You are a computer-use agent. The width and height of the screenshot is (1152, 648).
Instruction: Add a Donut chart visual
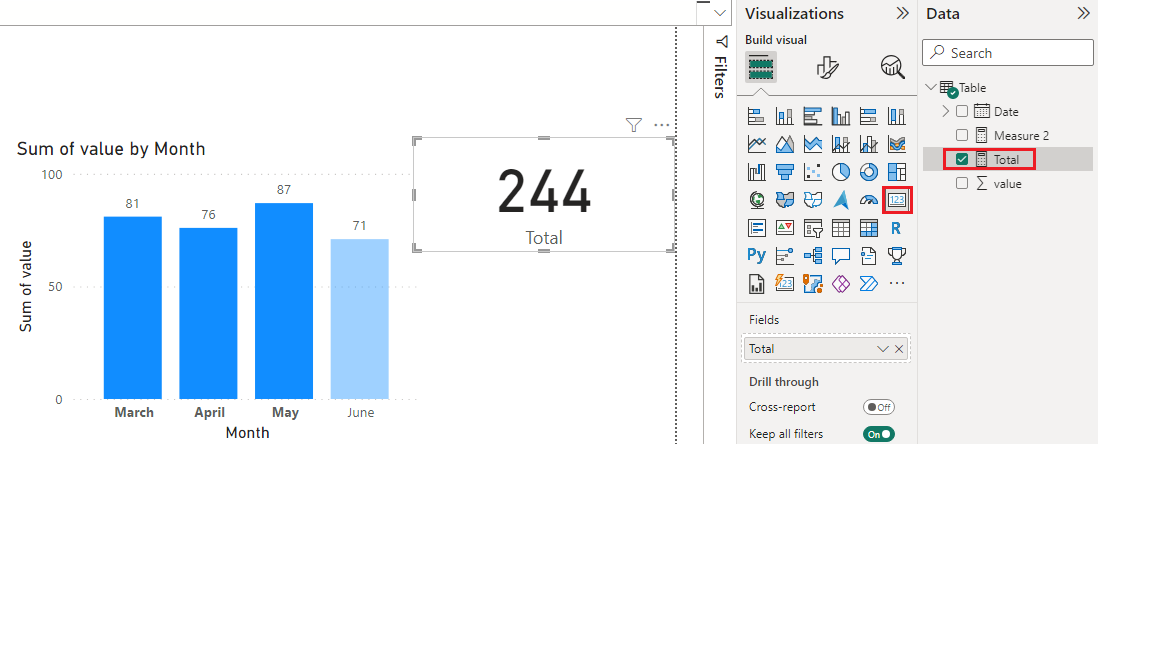tap(868, 172)
